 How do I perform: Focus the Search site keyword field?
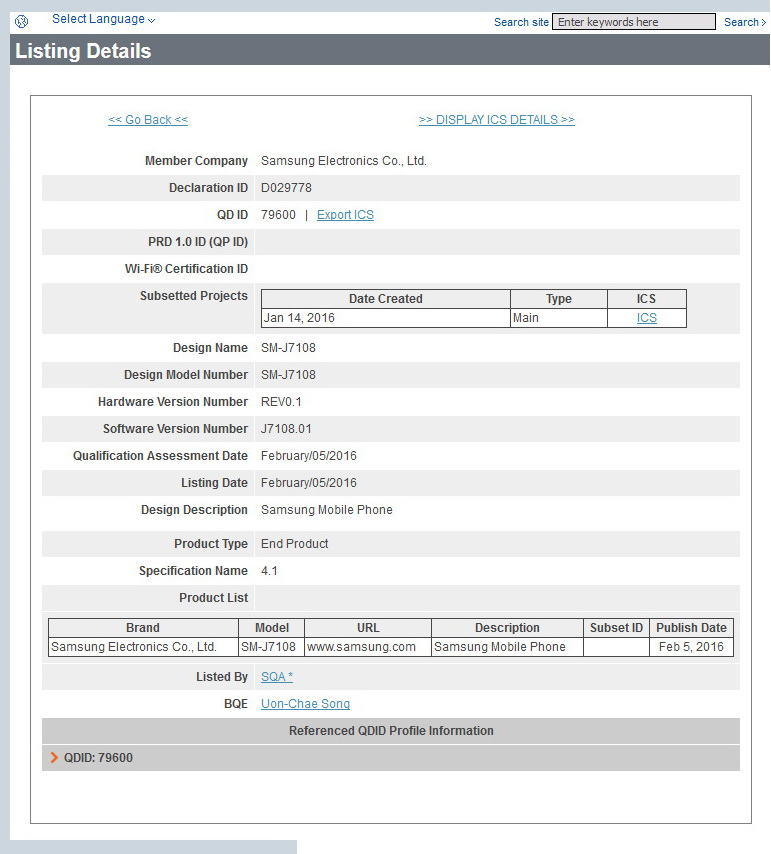(x=633, y=22)
